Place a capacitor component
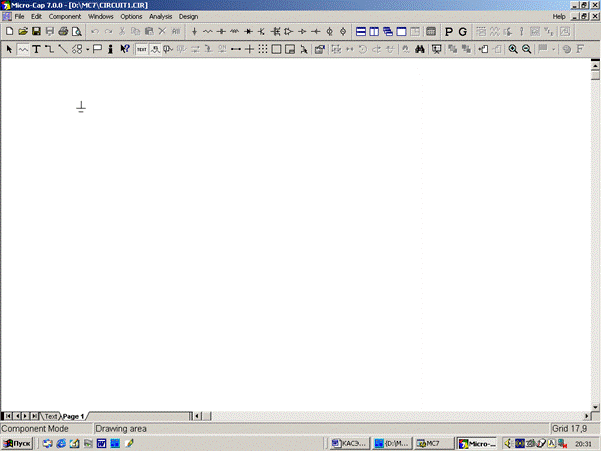 (221, 31)
